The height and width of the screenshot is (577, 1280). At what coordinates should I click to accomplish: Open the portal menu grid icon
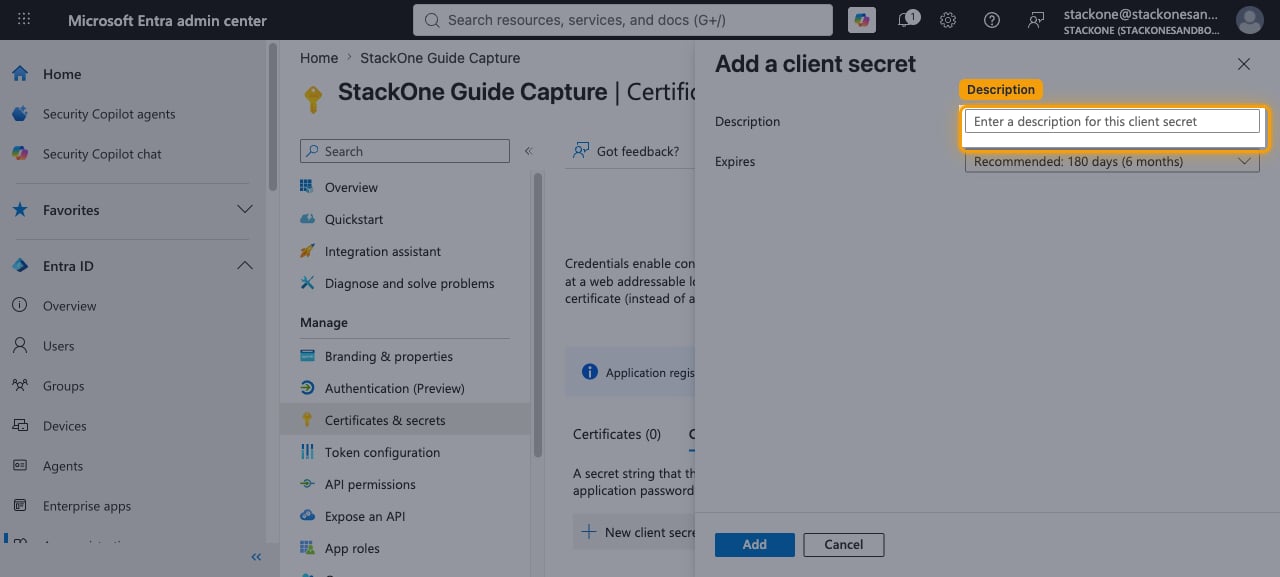coord(24,20)
